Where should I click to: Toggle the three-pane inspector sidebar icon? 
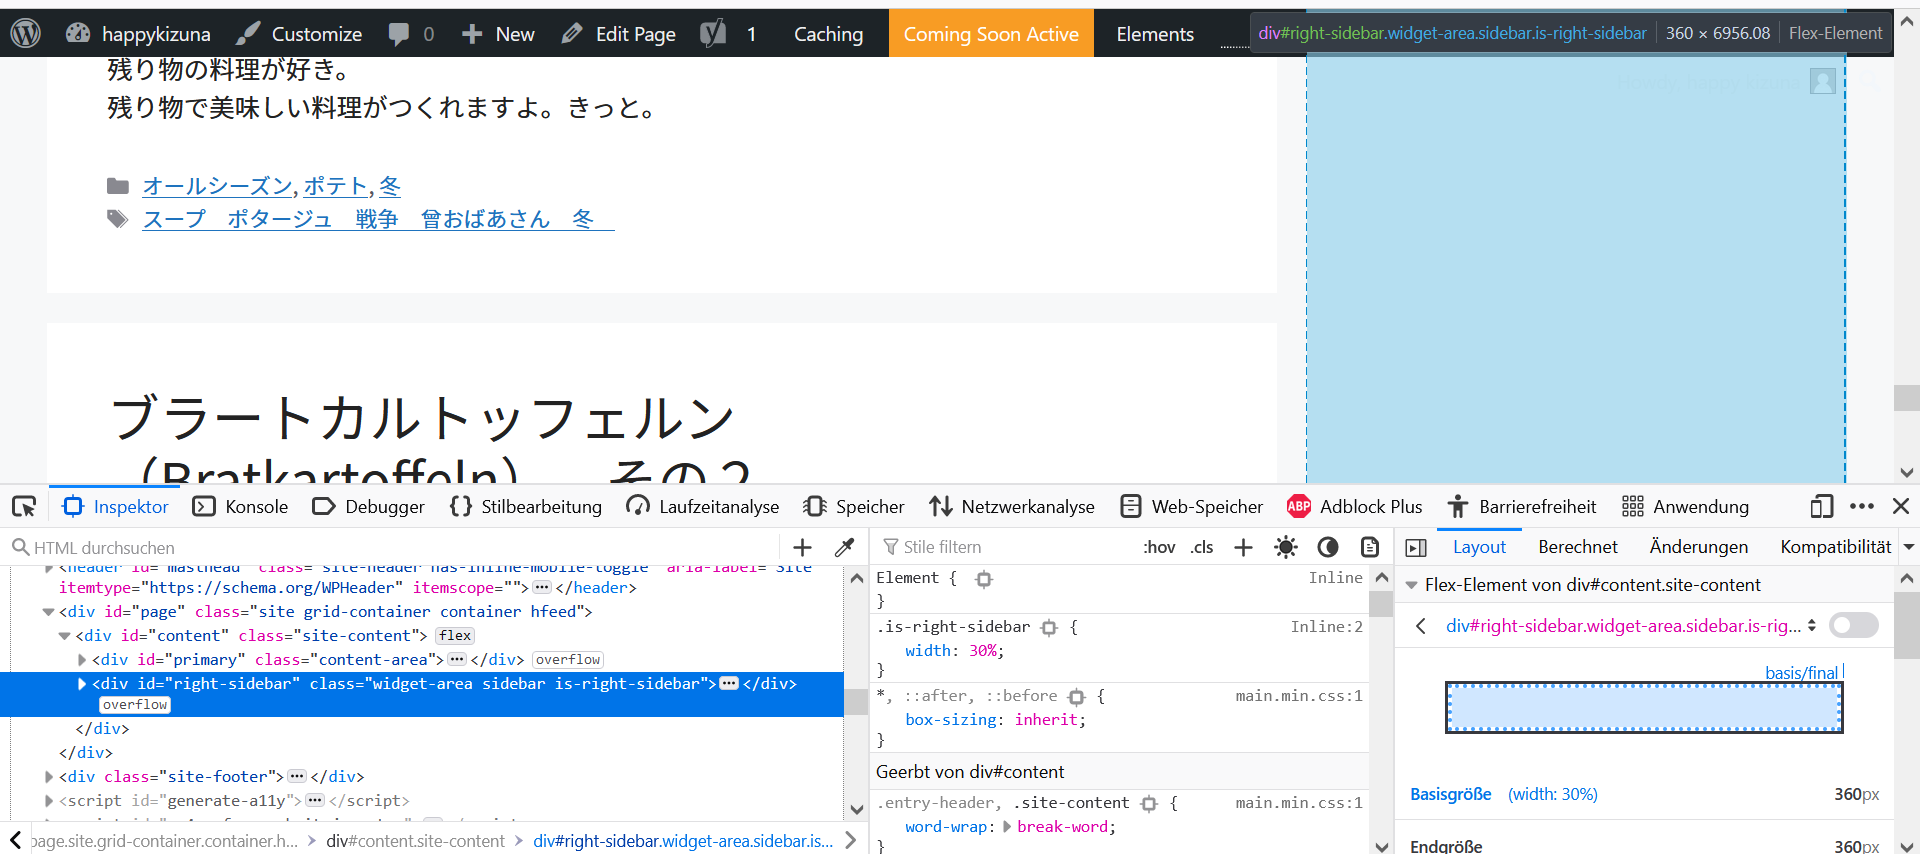1416,547
